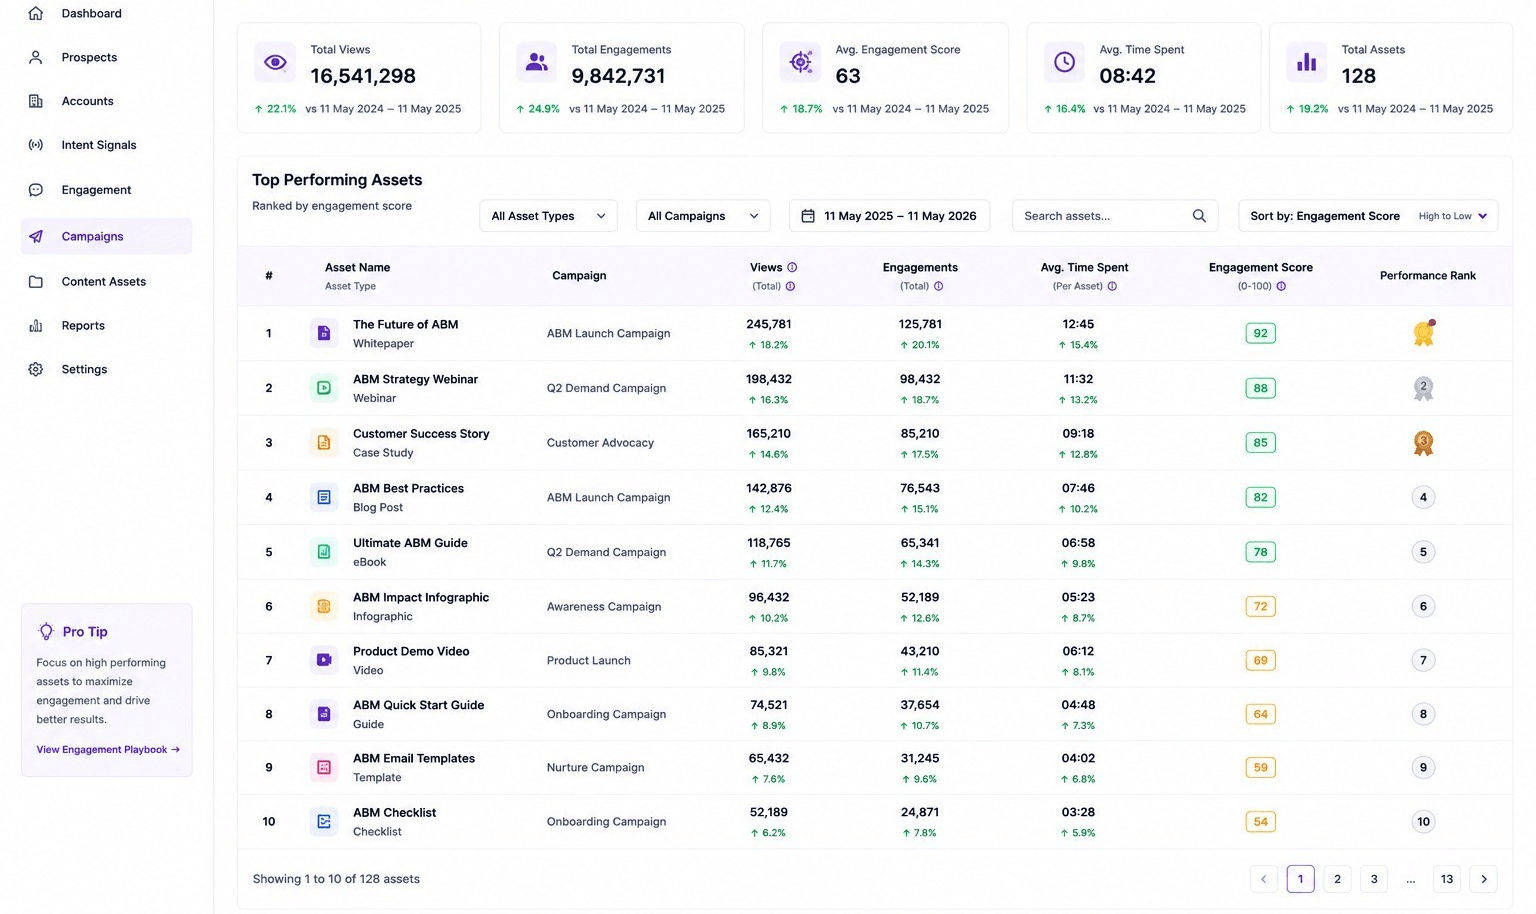Click the Awareness Campaign cell

pos(604,606)
